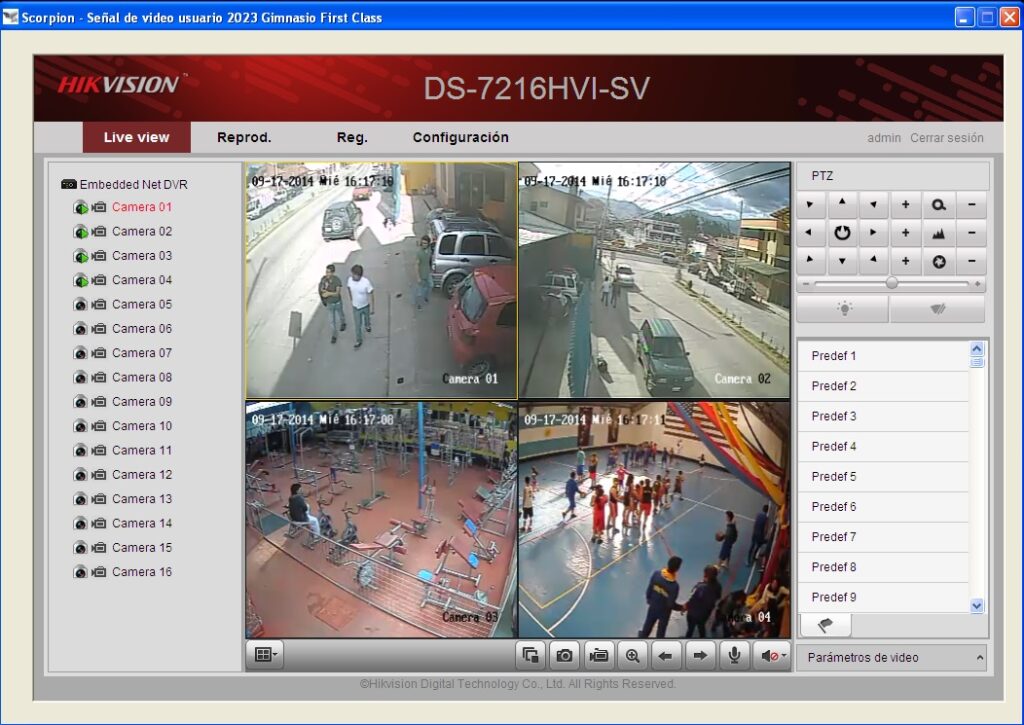Pan PTZ camera left

coord(810,233)
